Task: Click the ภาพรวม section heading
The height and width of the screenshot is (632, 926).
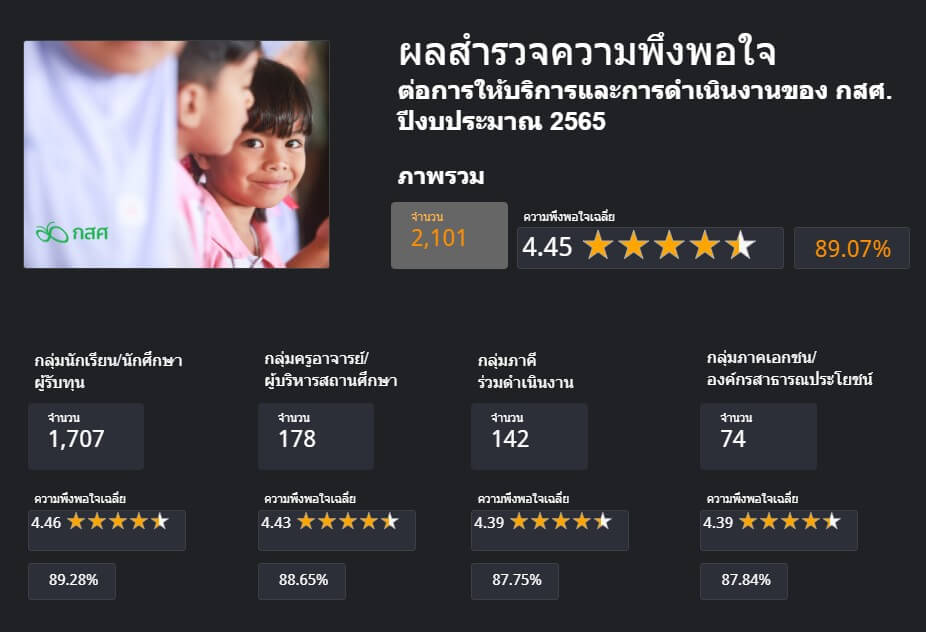Action: point(441,176)
